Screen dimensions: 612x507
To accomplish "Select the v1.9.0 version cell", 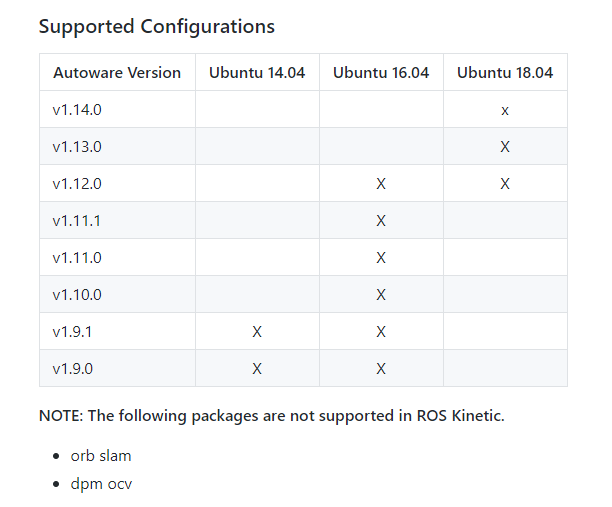I will 73,368.
